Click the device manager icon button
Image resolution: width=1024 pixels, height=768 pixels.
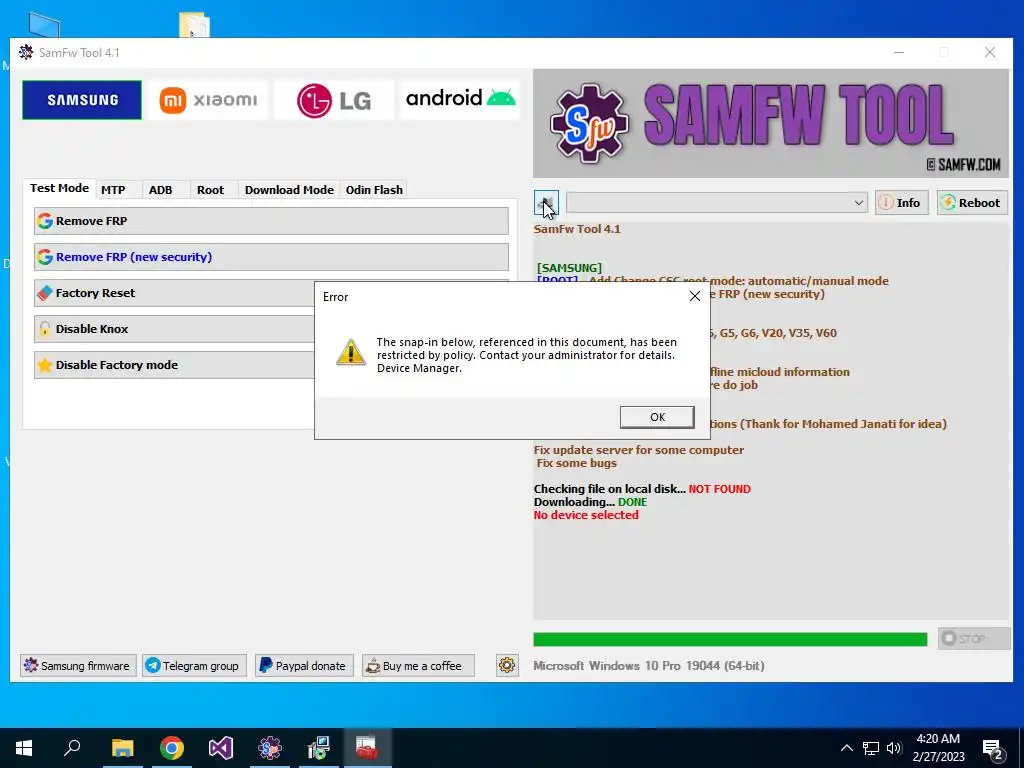coord(546,202)
